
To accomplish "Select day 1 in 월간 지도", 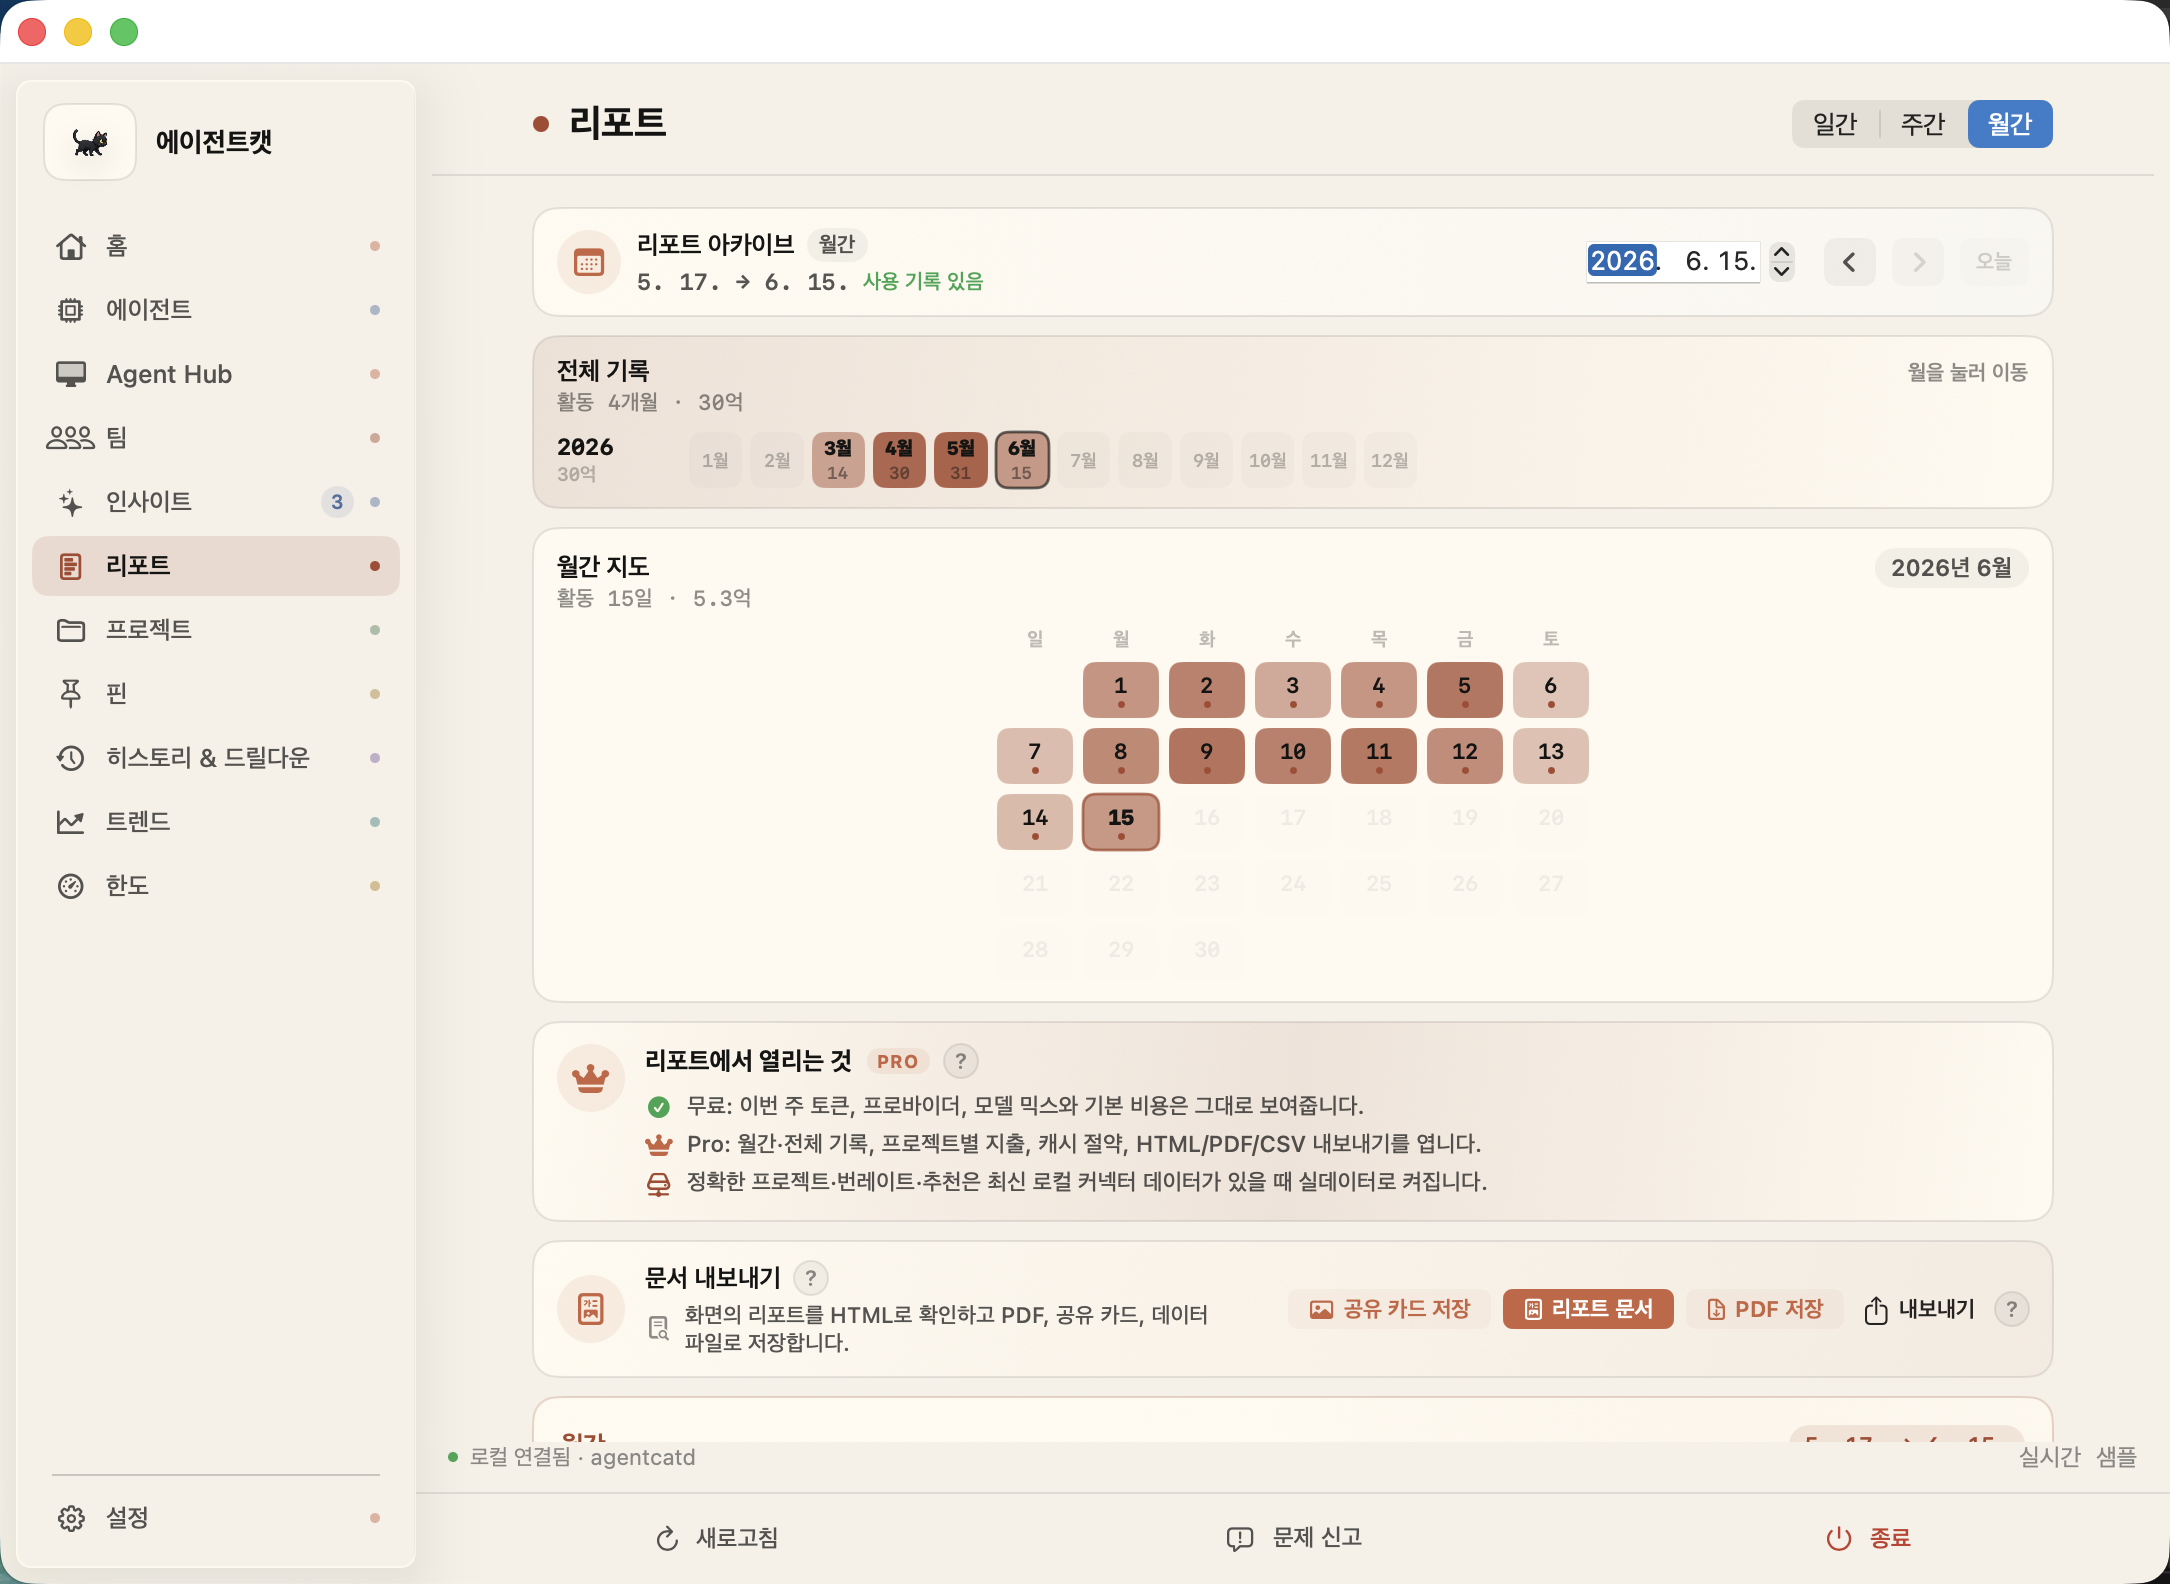I will [1121, 690].
